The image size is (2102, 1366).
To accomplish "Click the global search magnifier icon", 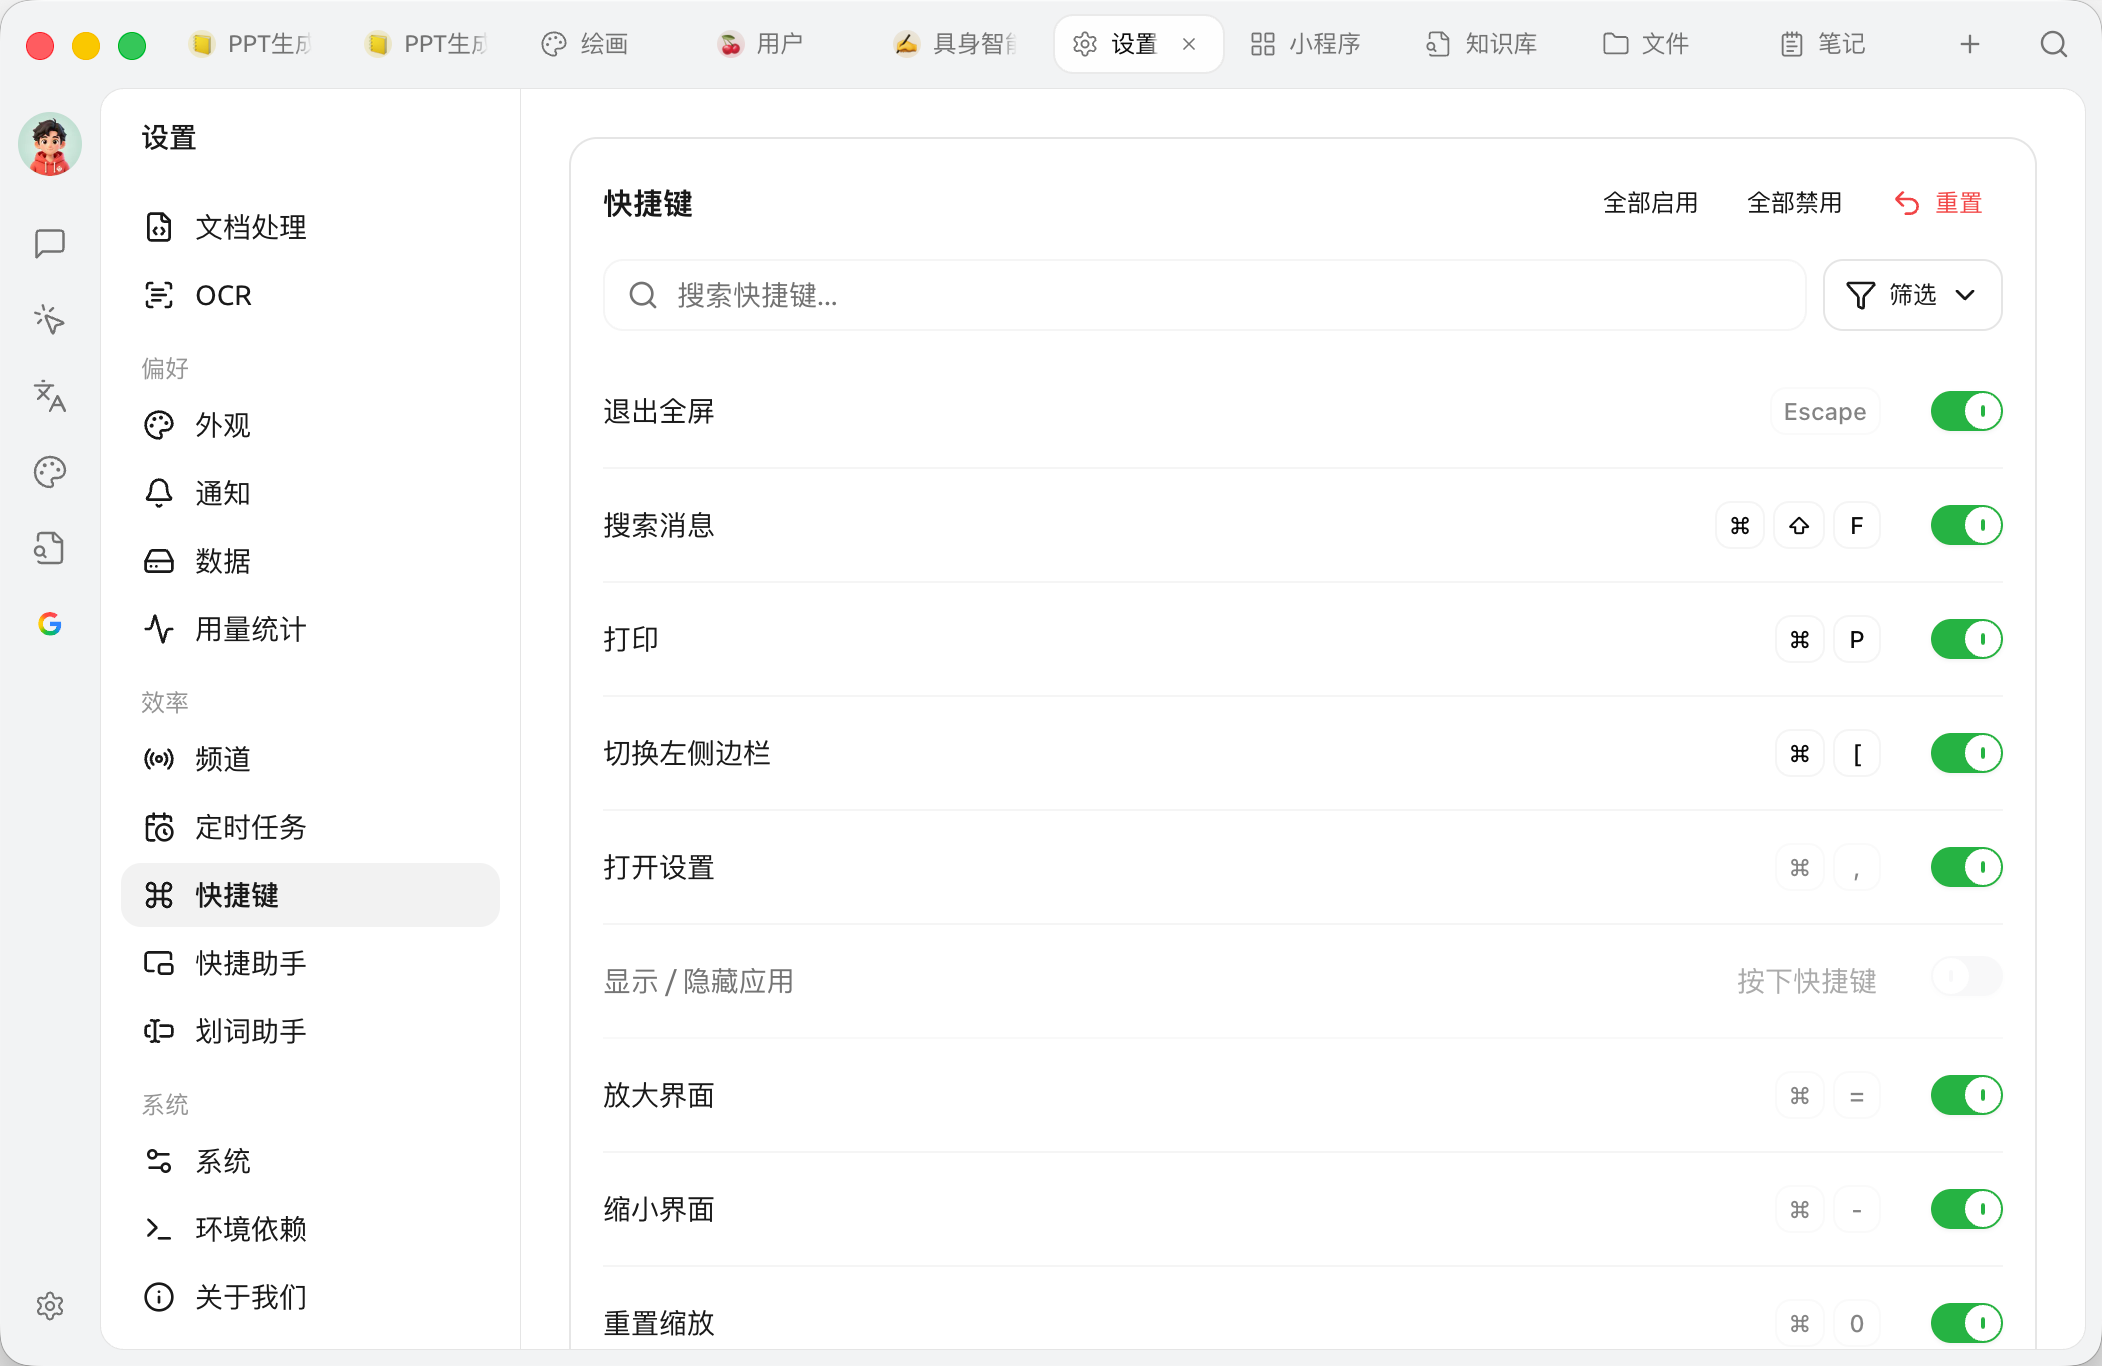I will pos(2054,44).
